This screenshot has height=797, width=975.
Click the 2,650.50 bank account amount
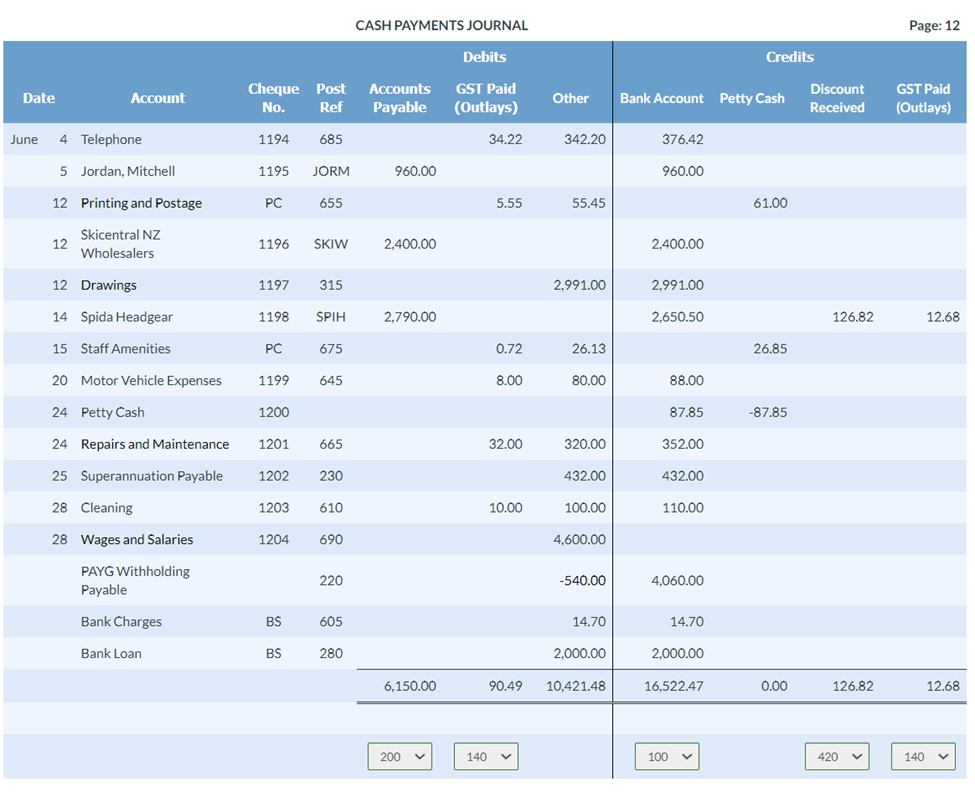tap(678, 316)
